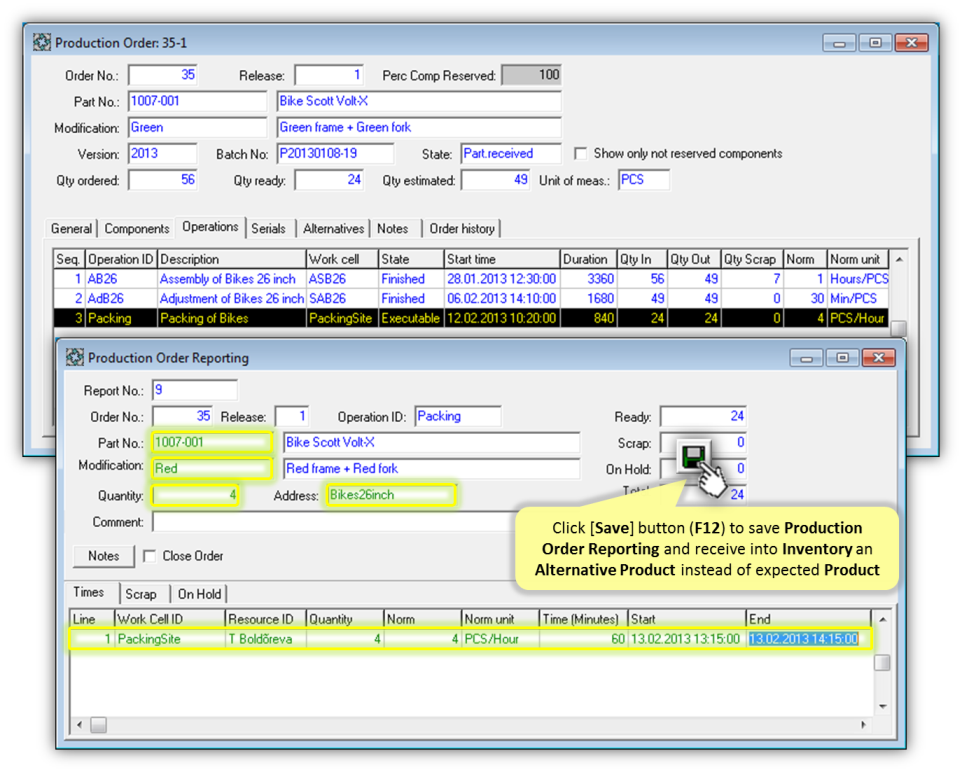Click the Report No. field
962x772 pixels.
tap(194, 390)
